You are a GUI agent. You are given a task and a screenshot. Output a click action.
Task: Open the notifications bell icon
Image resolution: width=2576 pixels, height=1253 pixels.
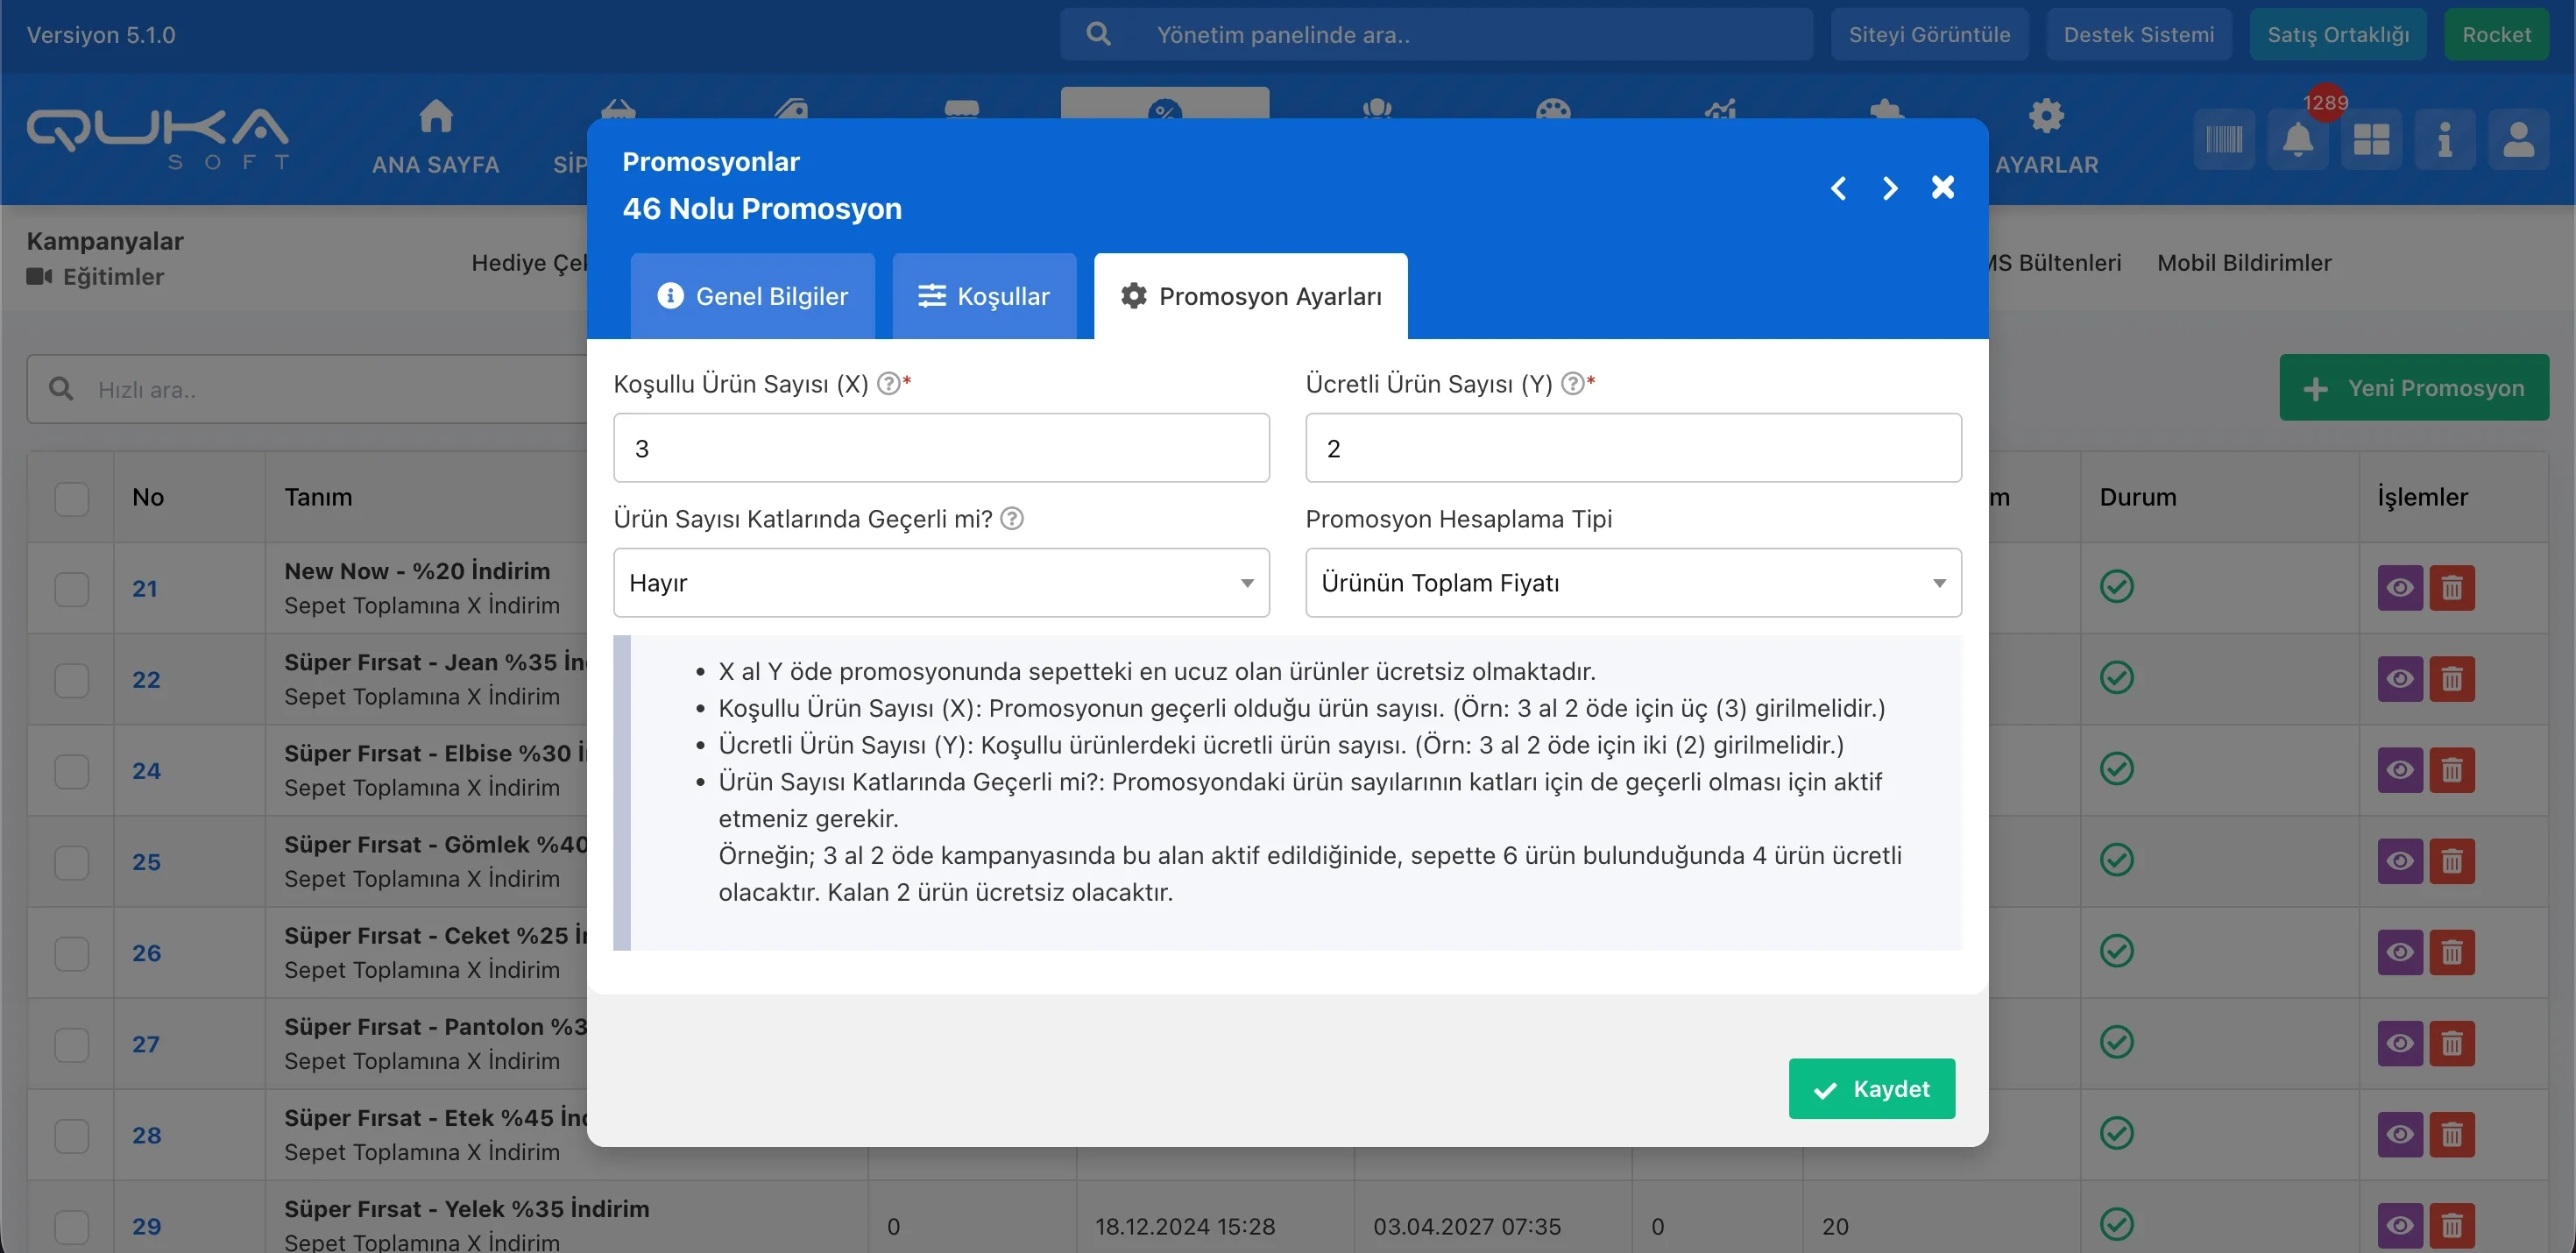pos(2297,139)
